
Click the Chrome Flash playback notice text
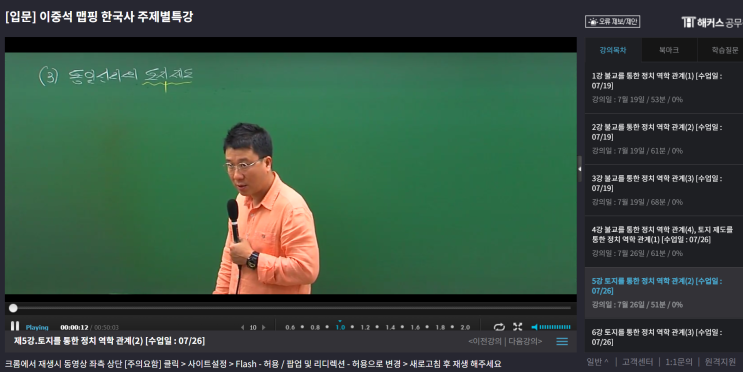[253, 364]
